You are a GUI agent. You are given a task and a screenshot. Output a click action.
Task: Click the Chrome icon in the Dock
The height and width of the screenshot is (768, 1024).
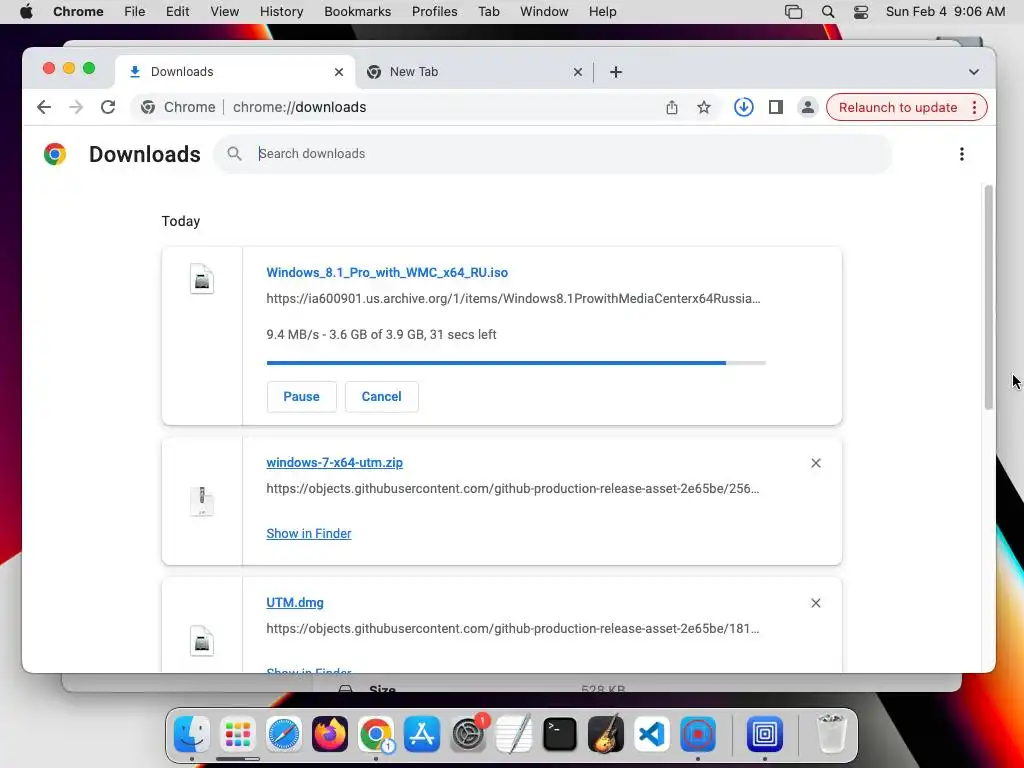(376, 734)
